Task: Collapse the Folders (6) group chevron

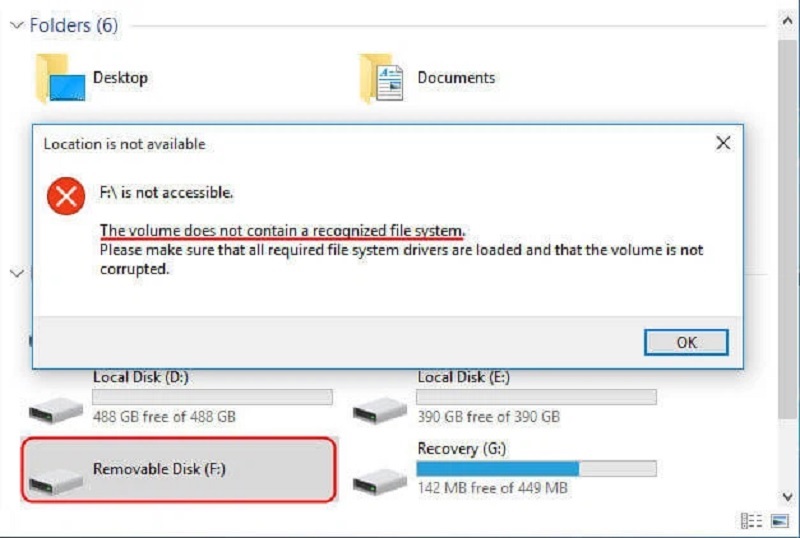Action: pyautogui.click(x=15, y=26)
